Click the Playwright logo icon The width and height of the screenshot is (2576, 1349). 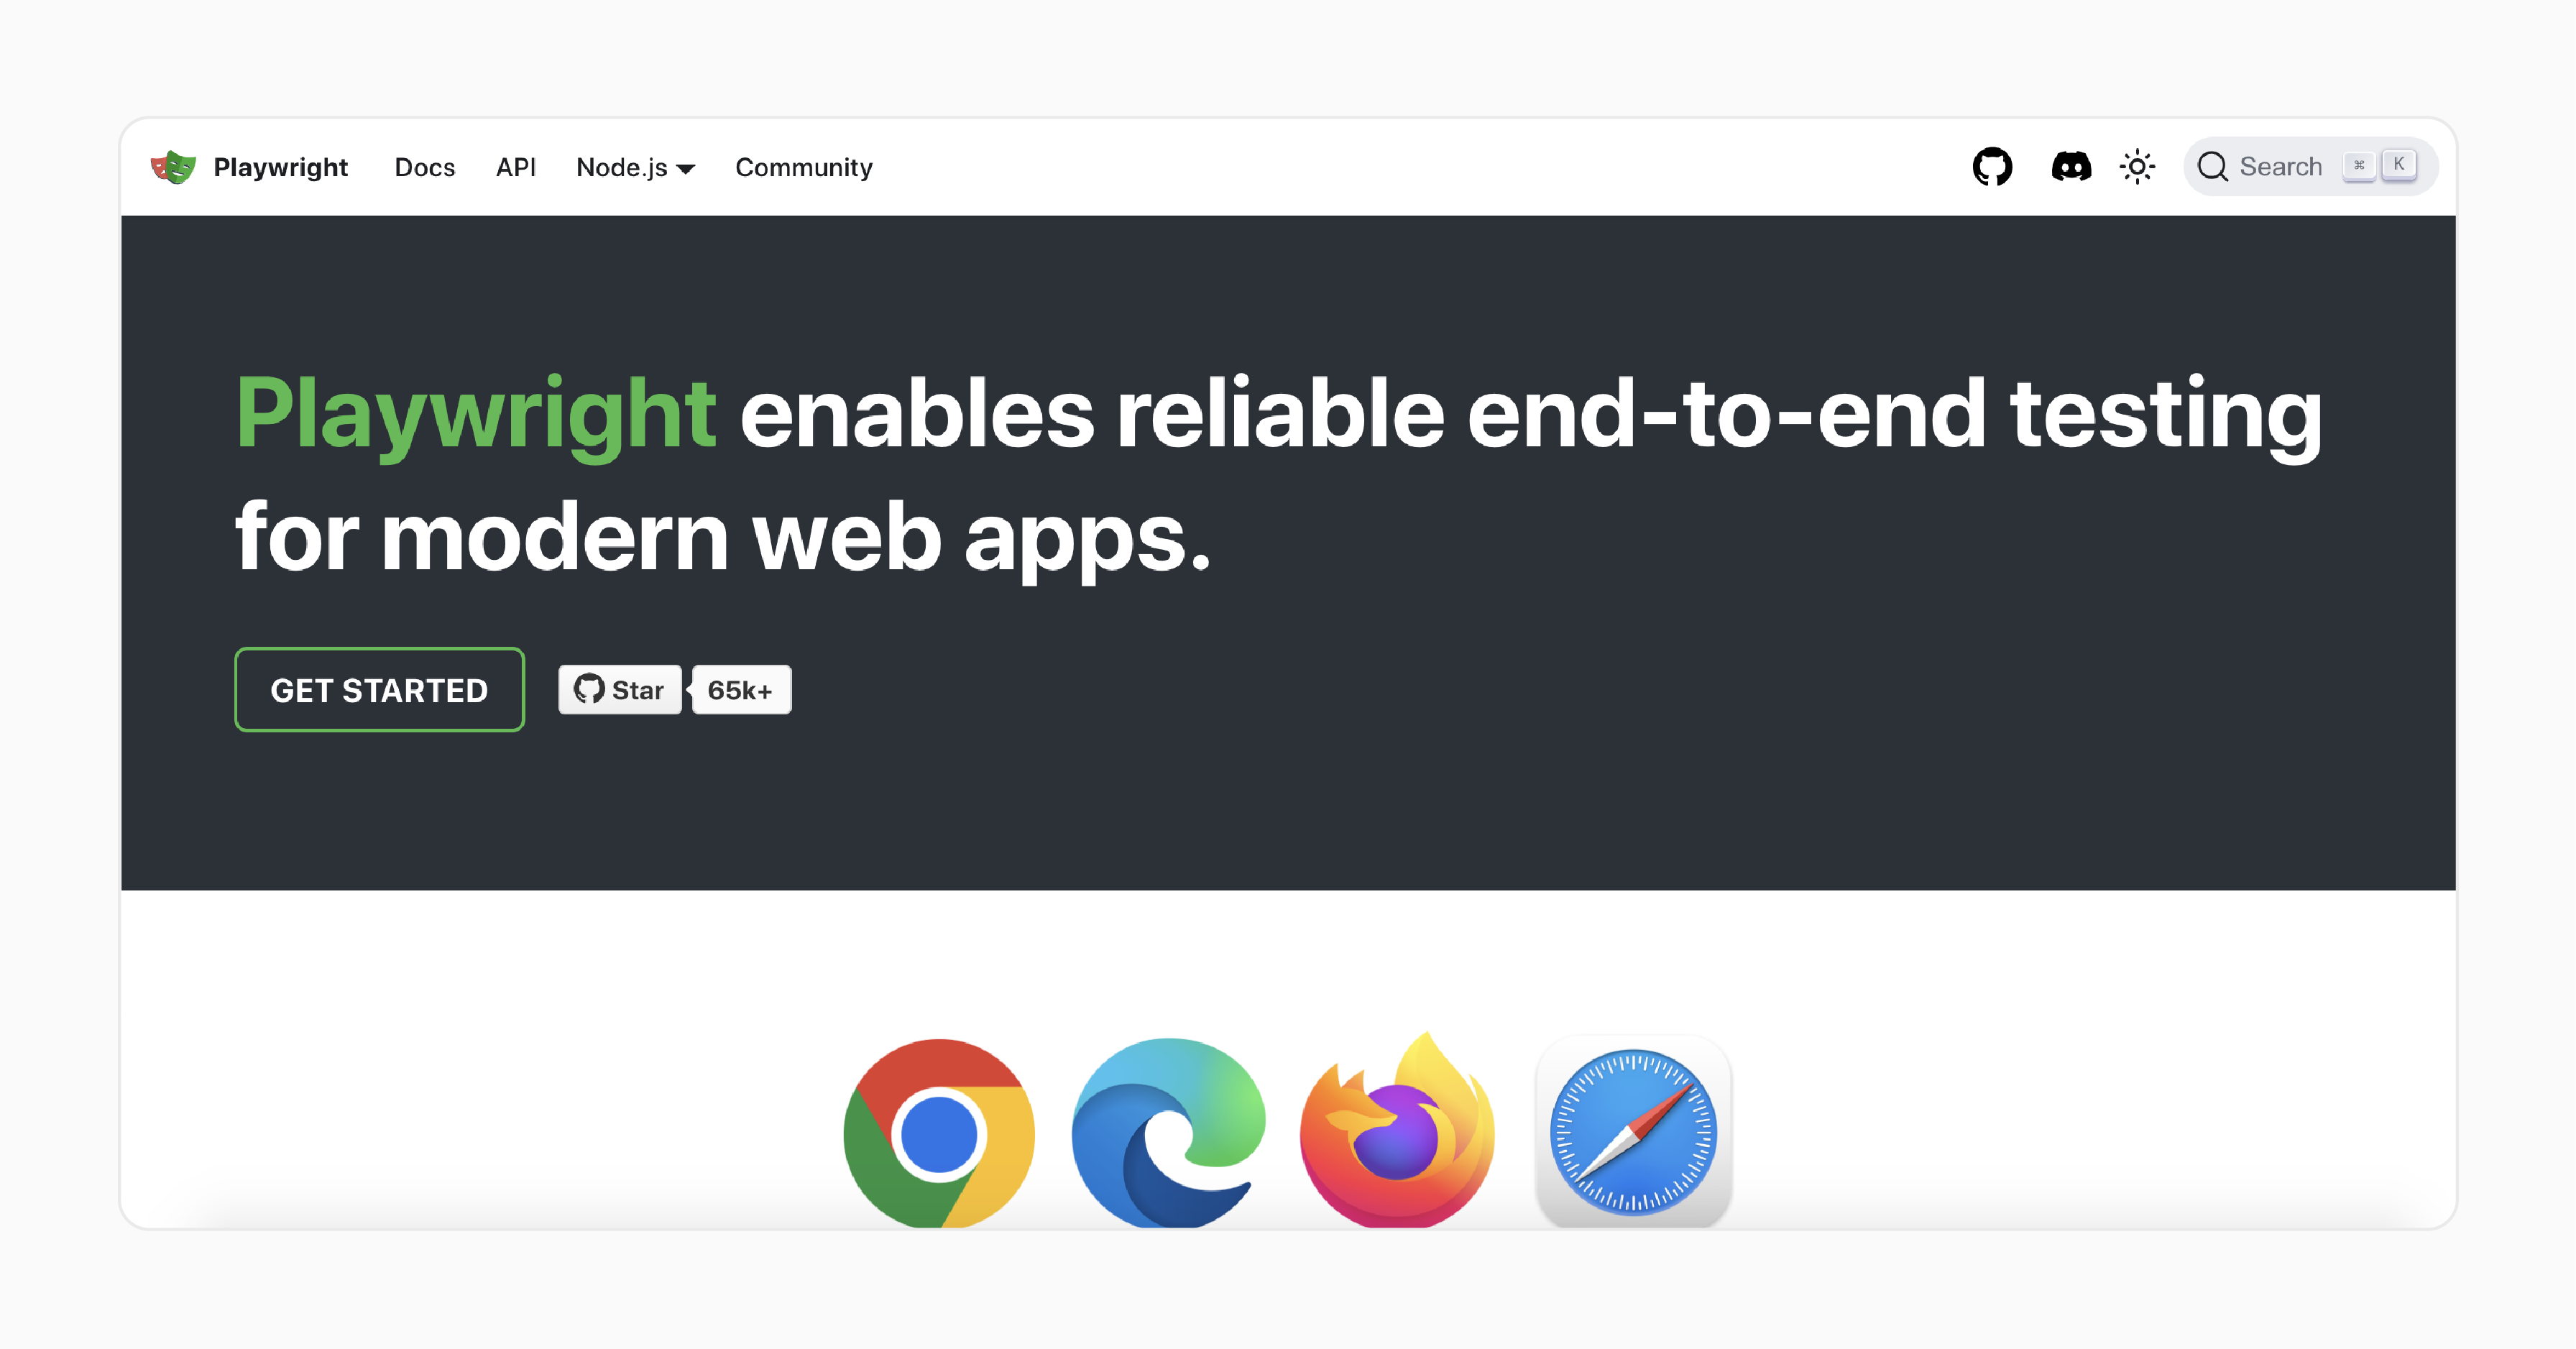(x=170, y=167)
